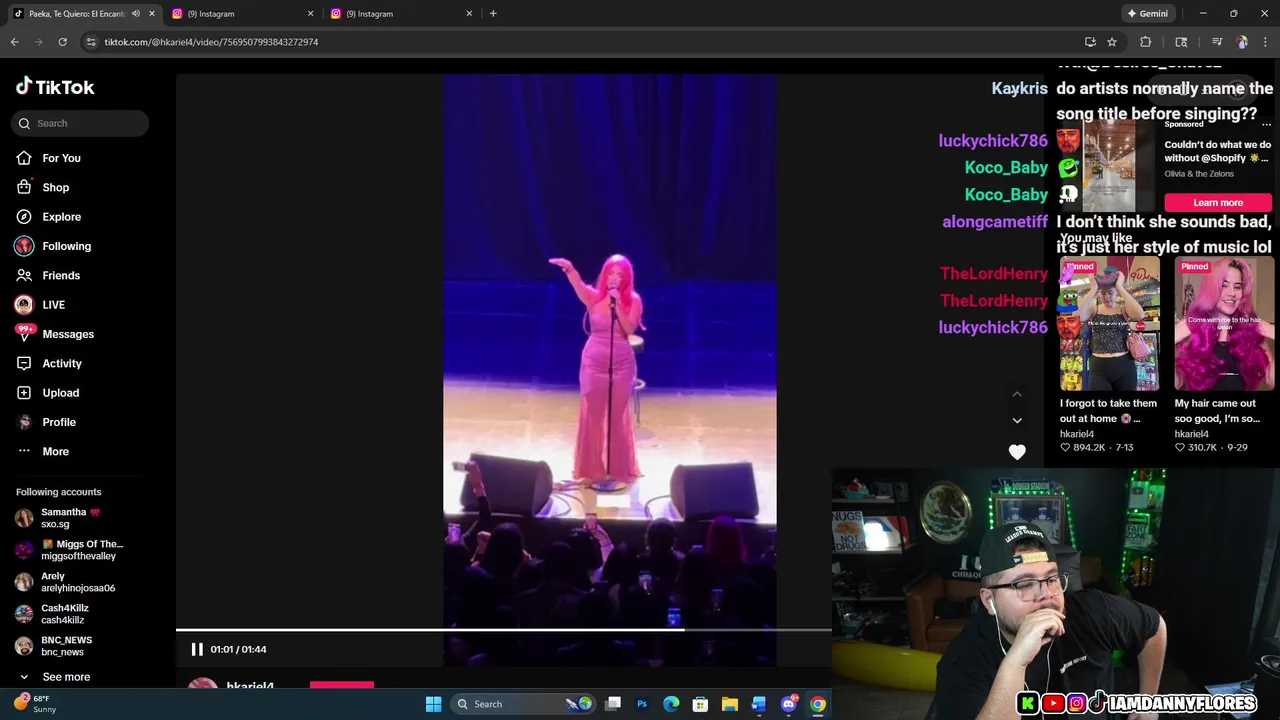This screenshot has height=720, width=1280.
Task: Click Learn more on Shopify ad
Action: point(1218,202)
